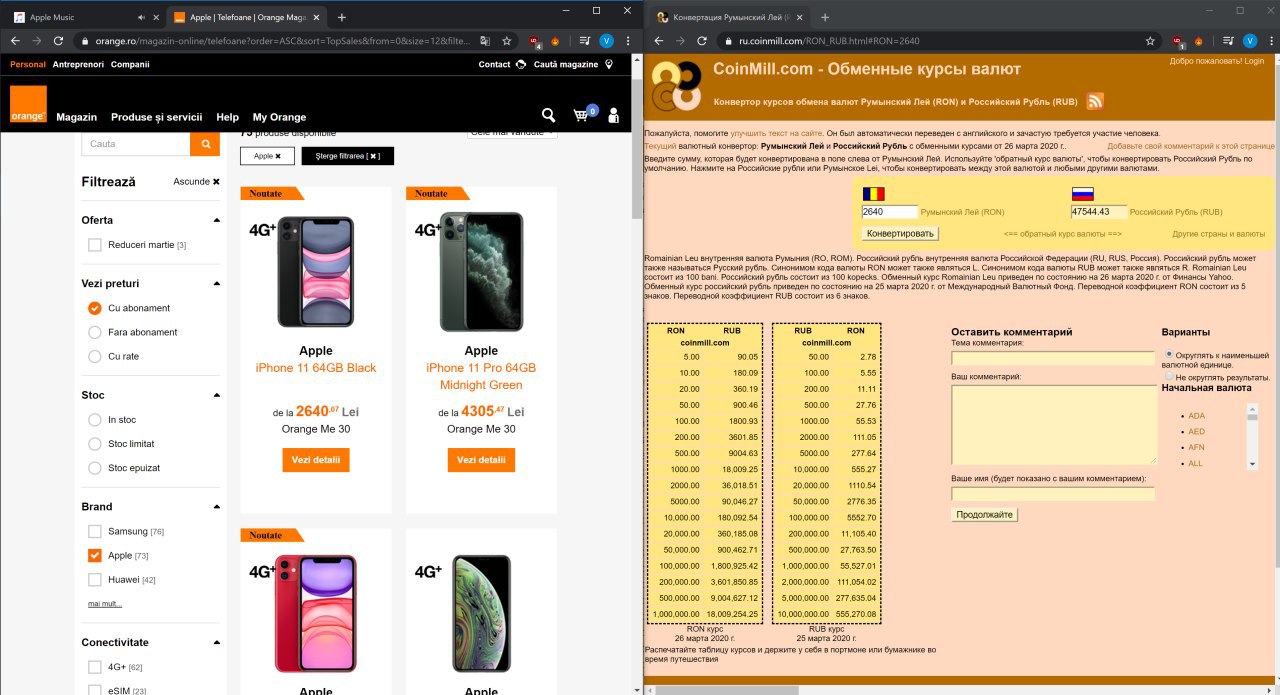
Task: Mute the Apple Music tab audio icon
Action: pyautogui.click(x=140, y=17)
